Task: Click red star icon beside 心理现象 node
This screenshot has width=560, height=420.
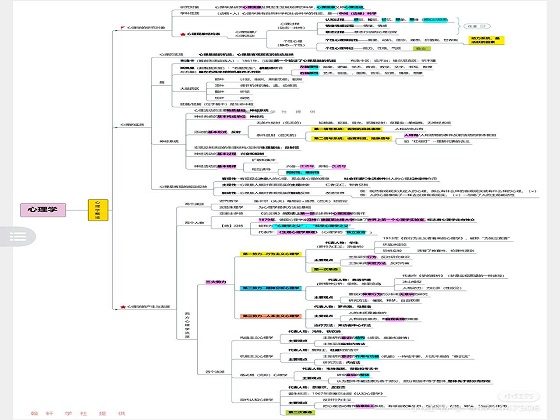Action: click(183, 34)
